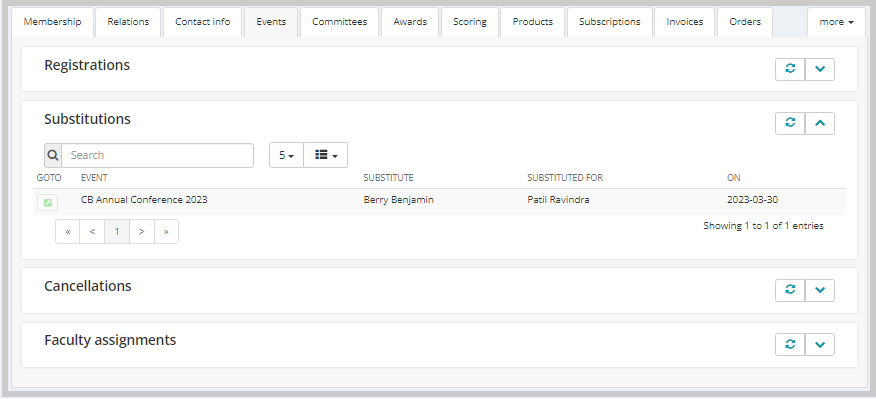
Task: Focus the Substitutions search field
Action: pyautogui.click(x=158, y=155)
